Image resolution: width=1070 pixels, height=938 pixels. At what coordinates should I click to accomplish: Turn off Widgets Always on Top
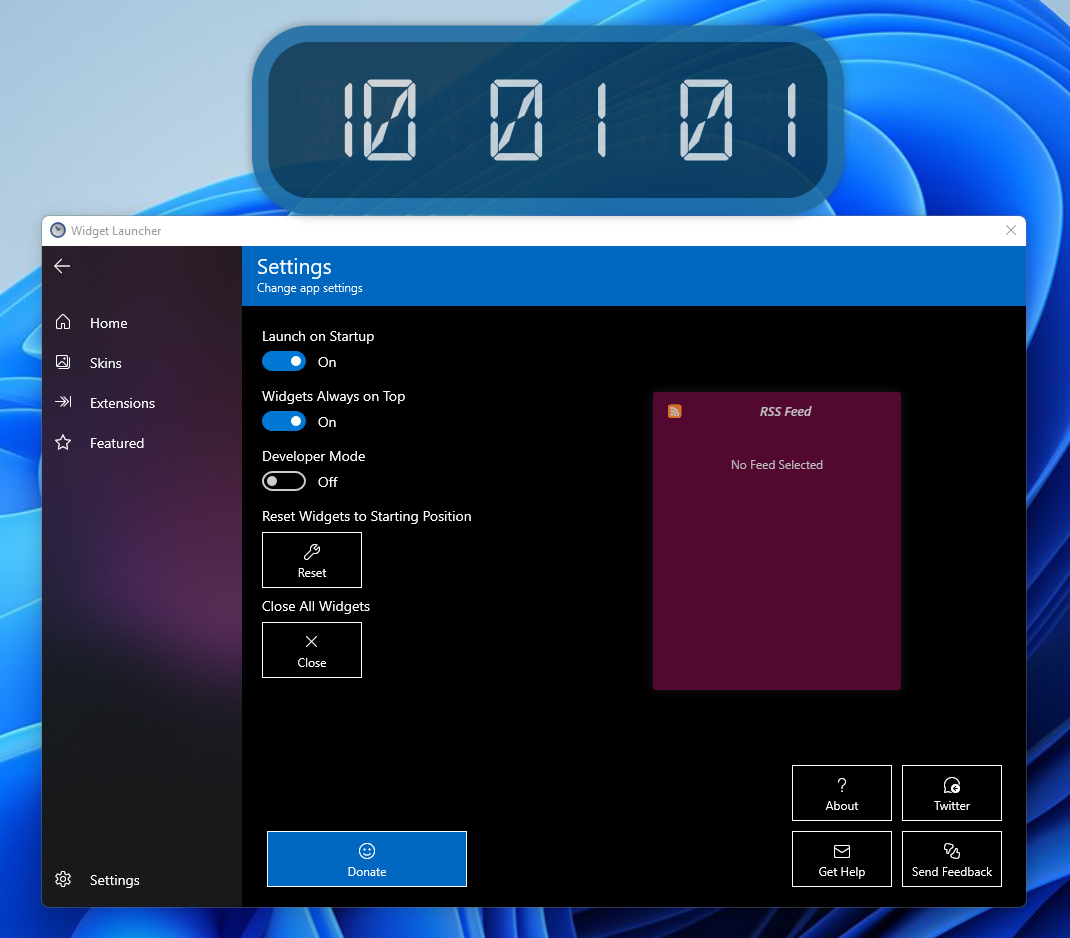tap(283, 420)
